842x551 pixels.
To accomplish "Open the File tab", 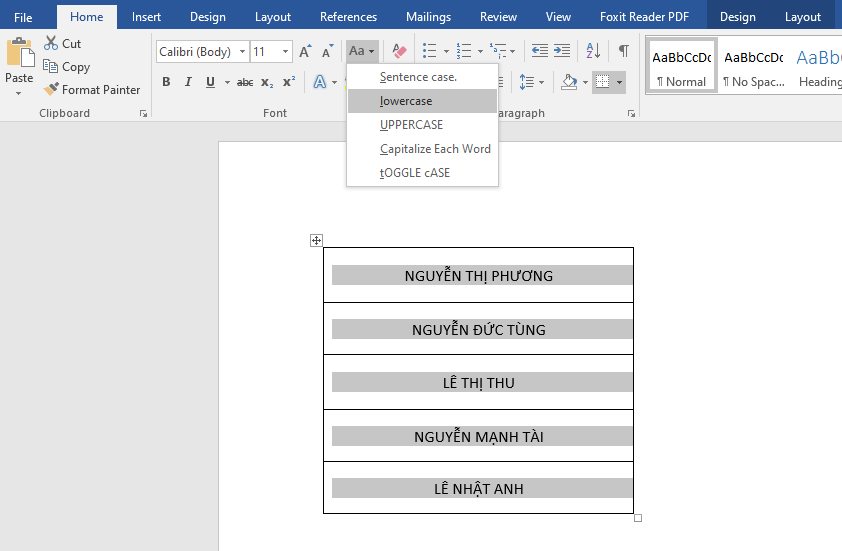I will [23, 17].
